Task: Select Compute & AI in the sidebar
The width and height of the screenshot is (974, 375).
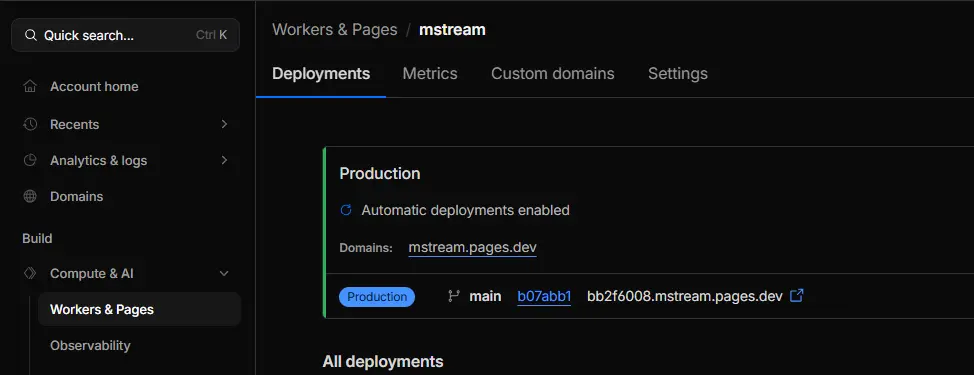Action: pyautogui.click(x=92, y=273)
